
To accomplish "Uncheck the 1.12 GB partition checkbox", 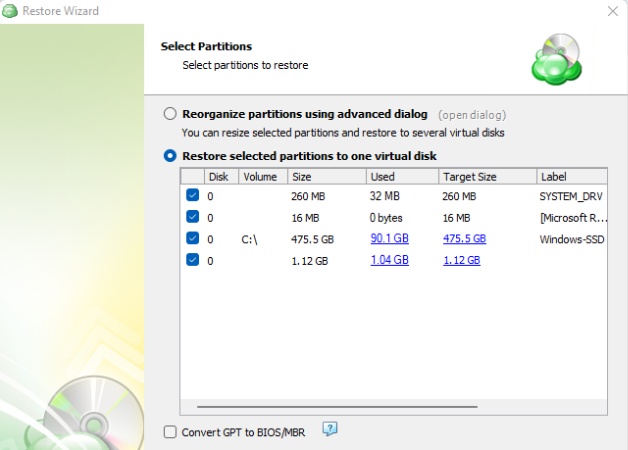I will (x=193, y=260).
